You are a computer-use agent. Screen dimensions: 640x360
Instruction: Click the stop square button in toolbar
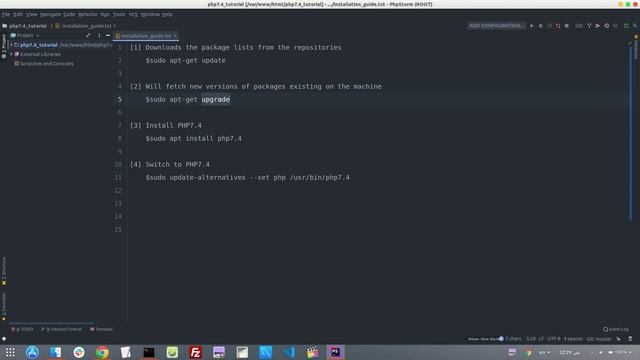pos(567,26)
